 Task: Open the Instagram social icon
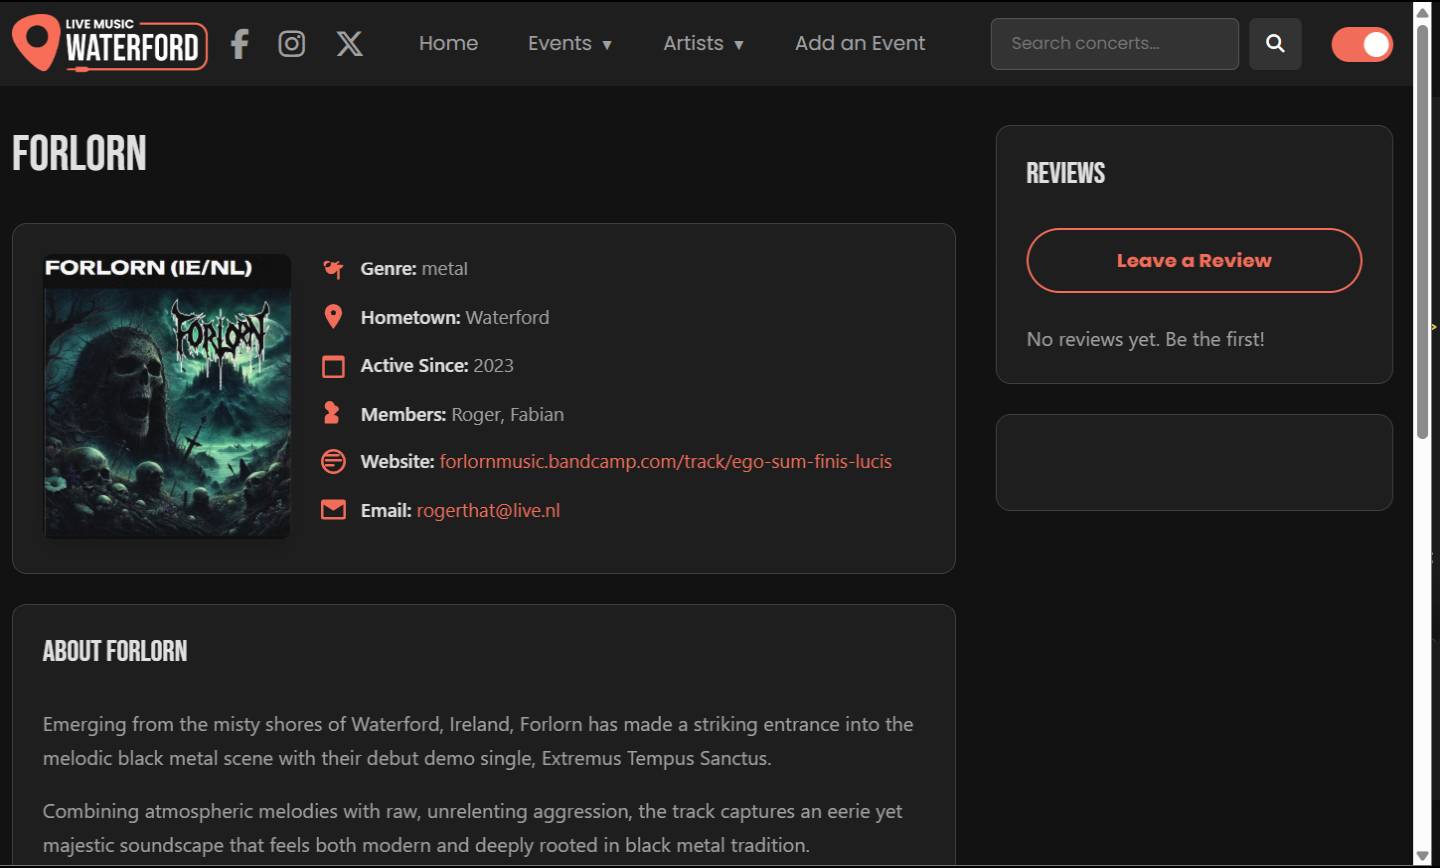291,44
